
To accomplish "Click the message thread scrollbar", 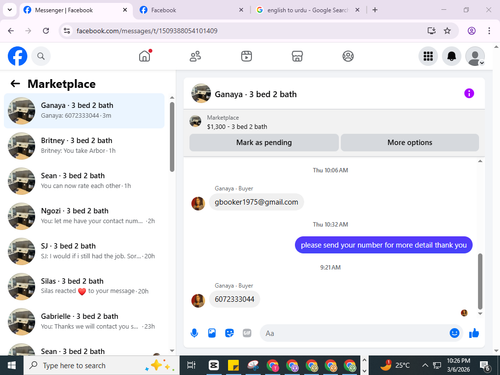I will coord(480,282).
